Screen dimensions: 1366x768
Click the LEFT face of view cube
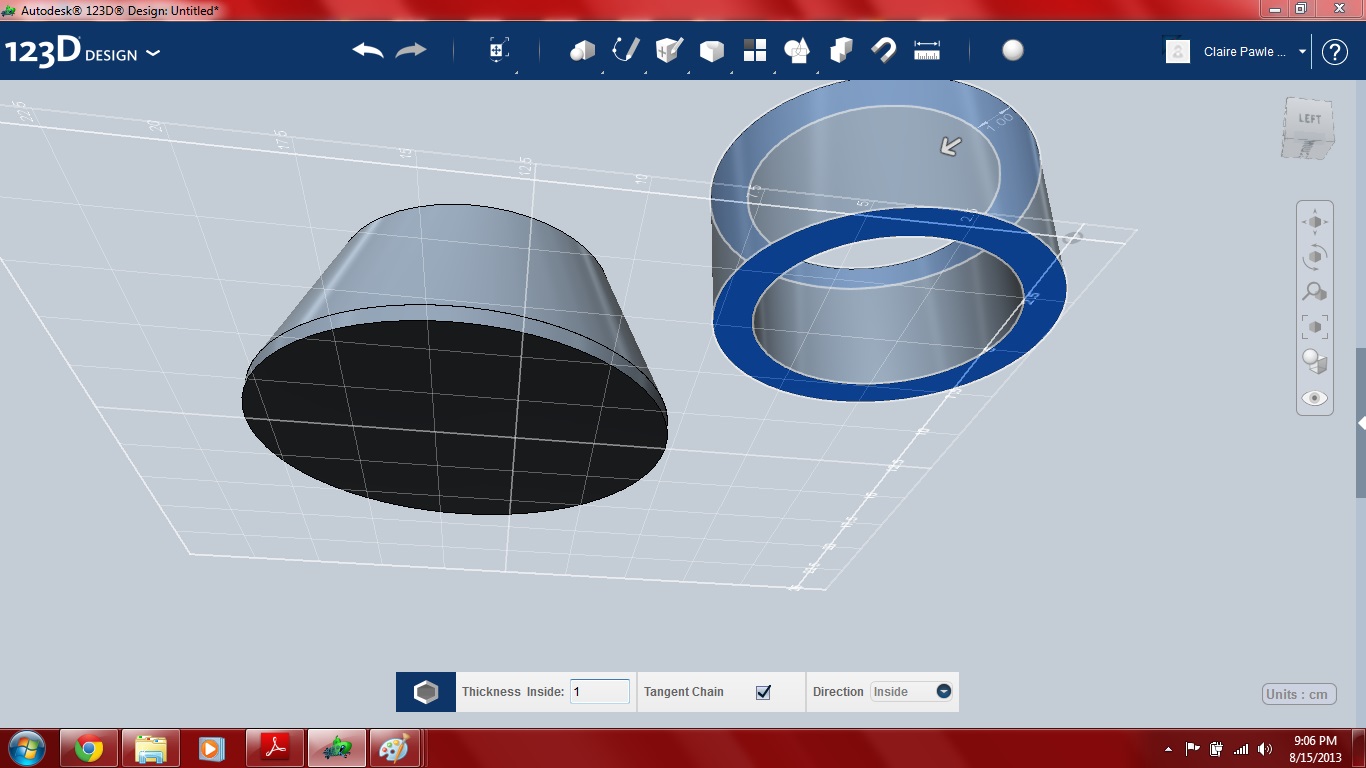1309,119
